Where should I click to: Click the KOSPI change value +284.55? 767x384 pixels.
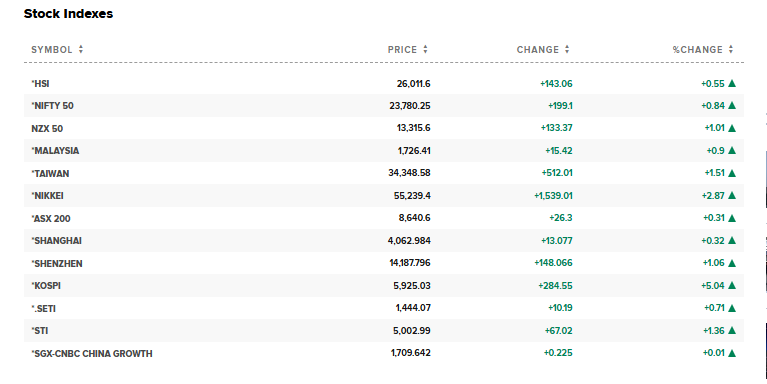coord(555,286)
